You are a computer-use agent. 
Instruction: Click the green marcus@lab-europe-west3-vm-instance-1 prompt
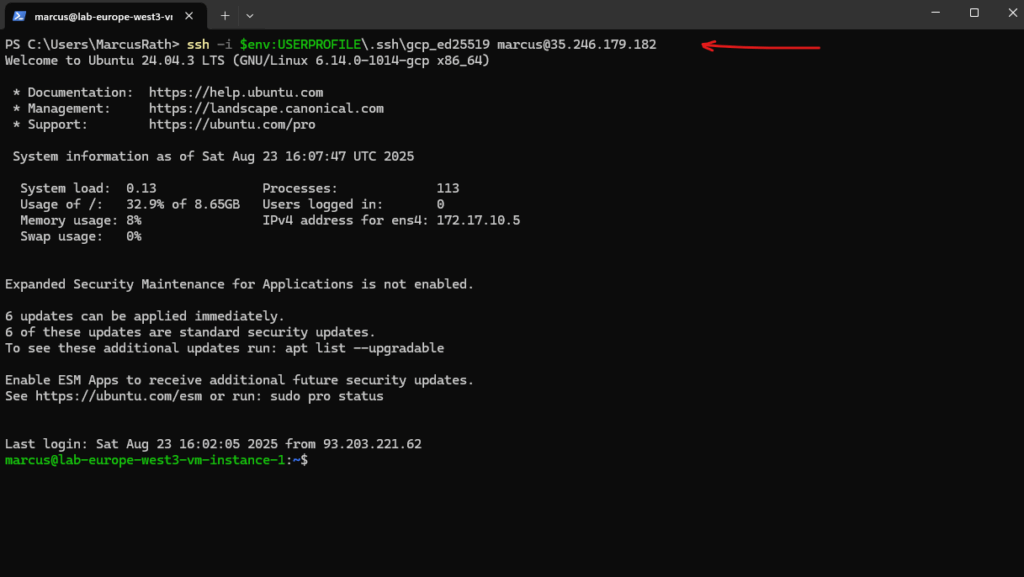click(145, 460)
